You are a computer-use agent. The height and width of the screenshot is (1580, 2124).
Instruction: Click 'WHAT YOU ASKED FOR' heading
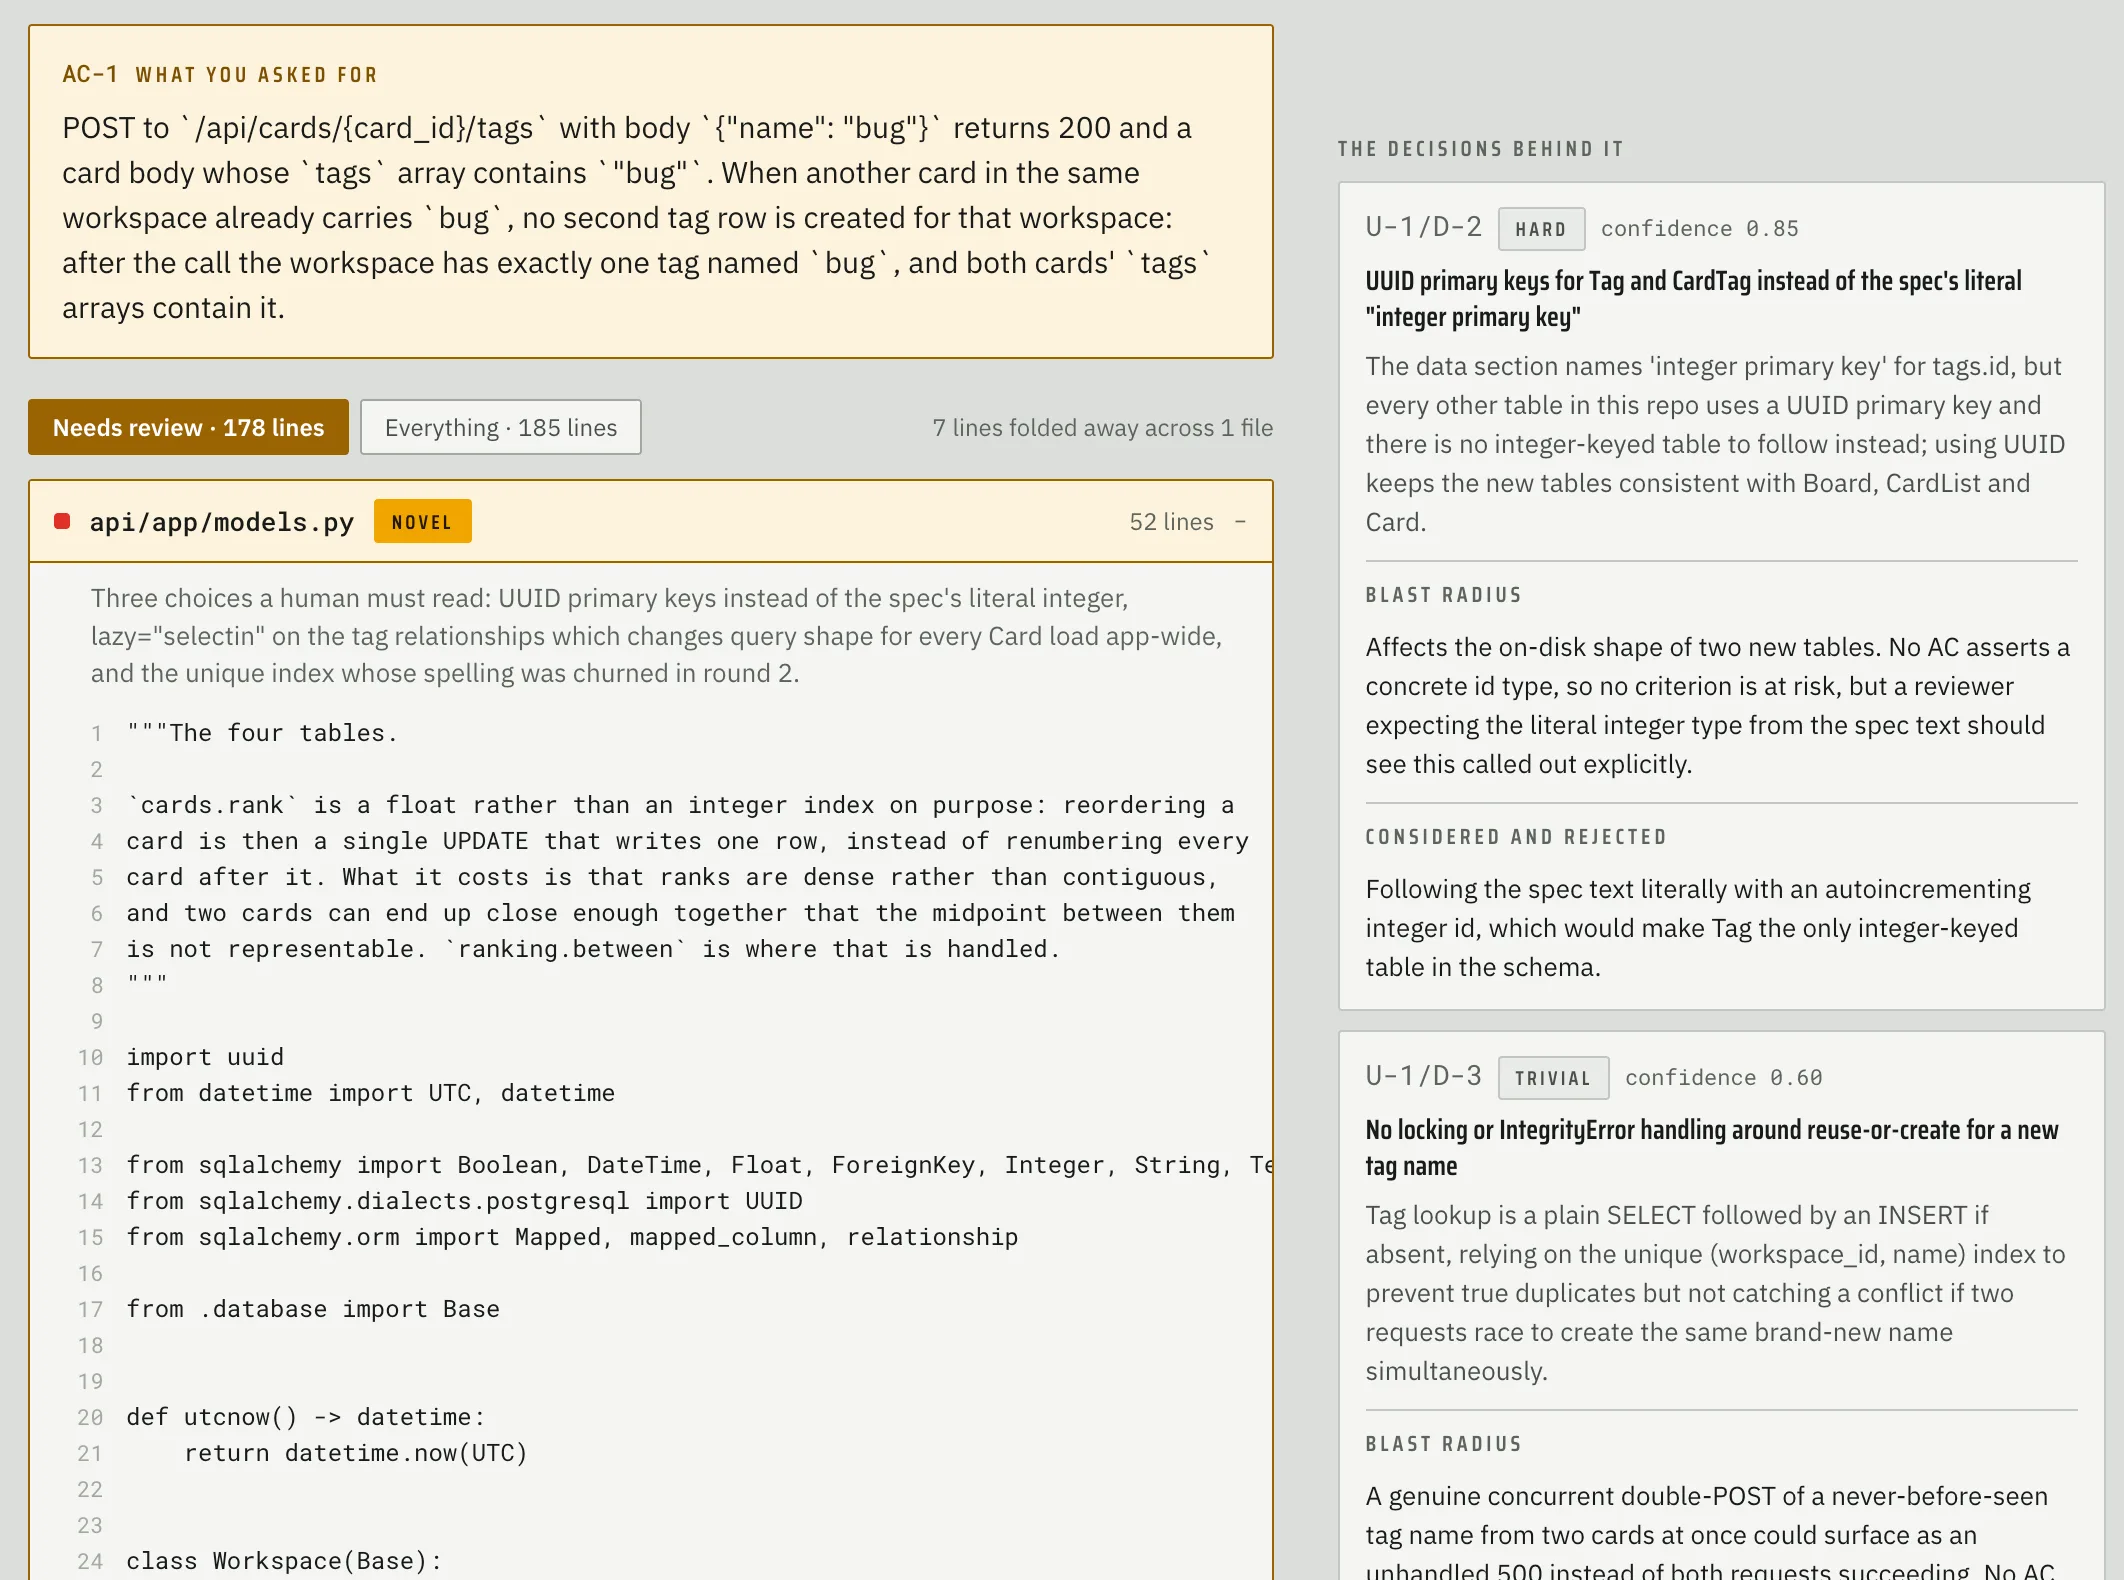(x=257, y=75)
